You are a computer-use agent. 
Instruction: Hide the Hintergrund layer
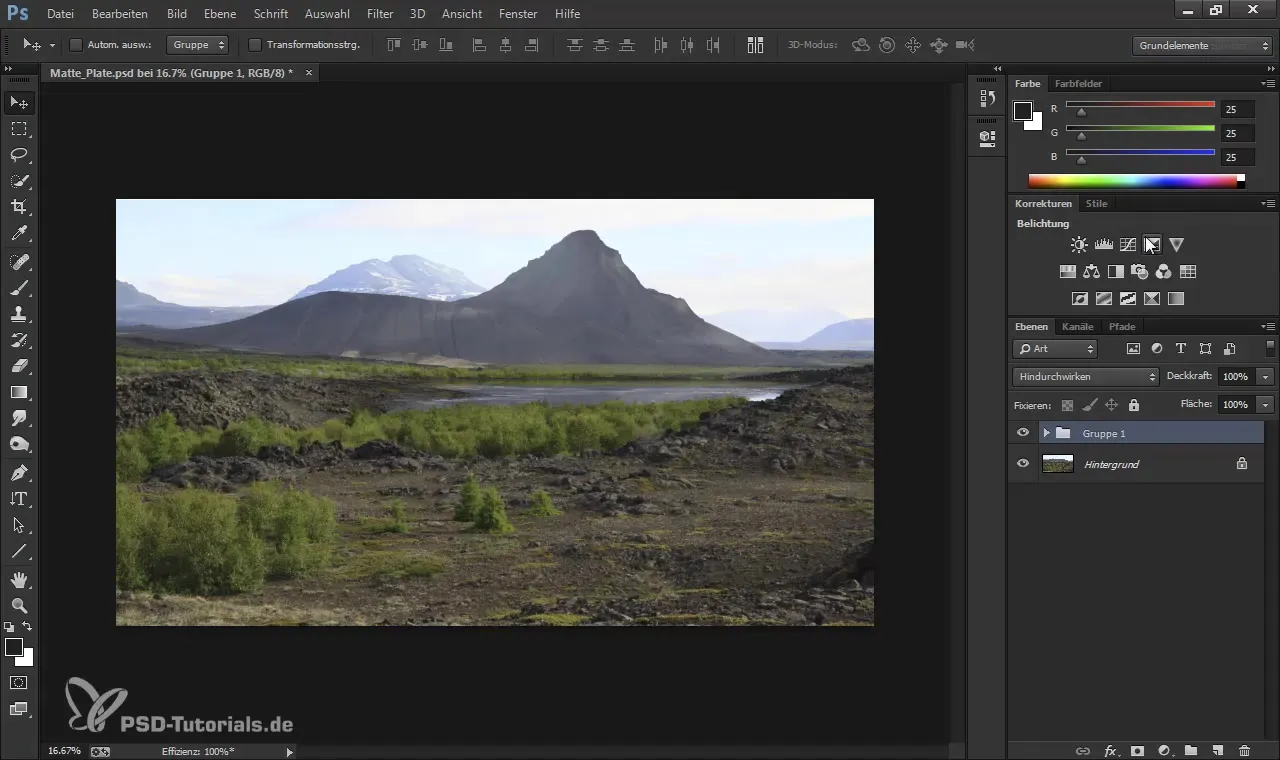click(x=1022, y=464)
